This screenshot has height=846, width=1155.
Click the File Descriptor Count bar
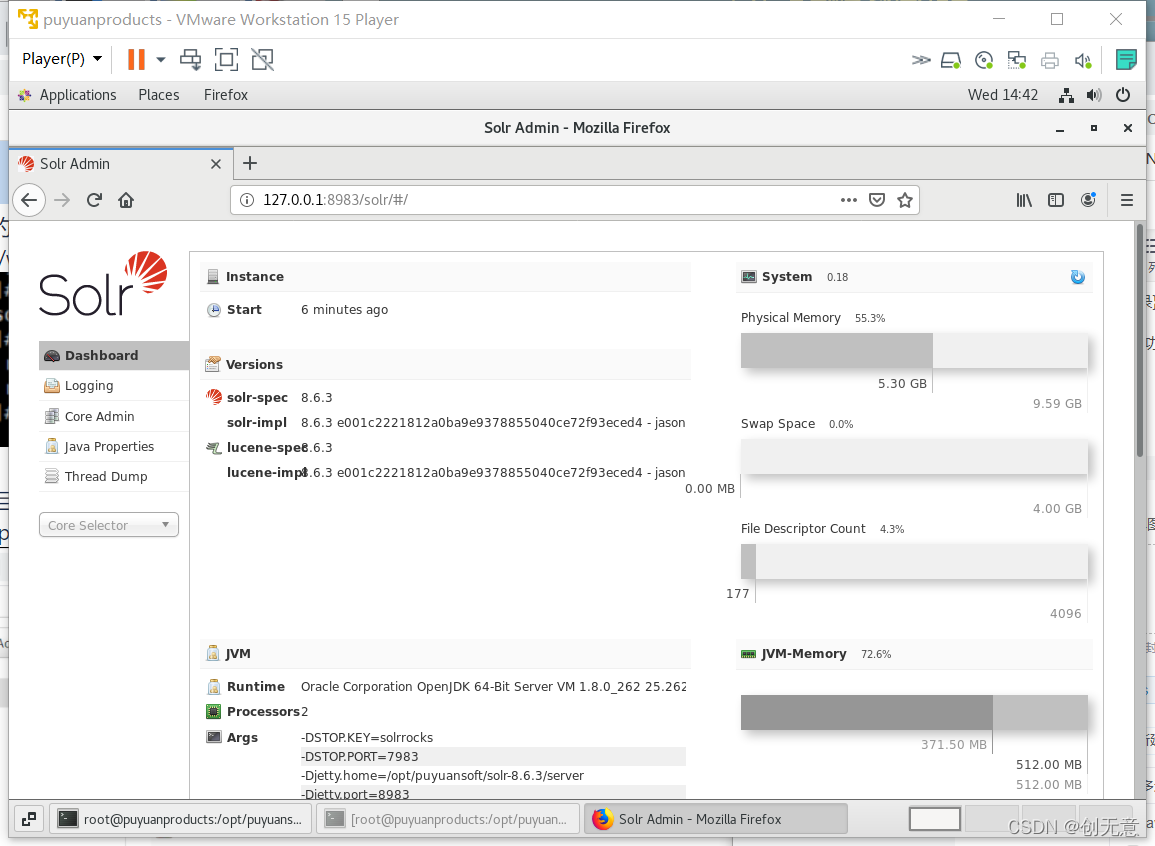[914, 562]
